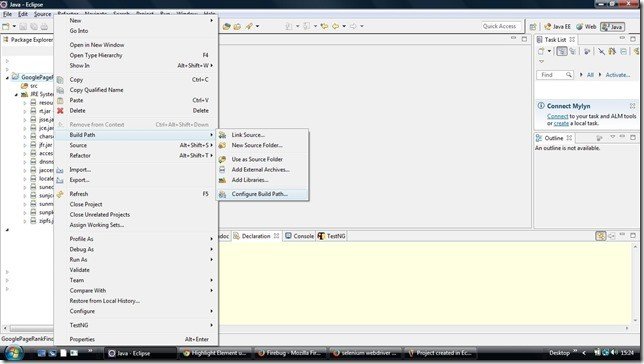
Task: Click the Copy icon in context menu
Action: 60,80
